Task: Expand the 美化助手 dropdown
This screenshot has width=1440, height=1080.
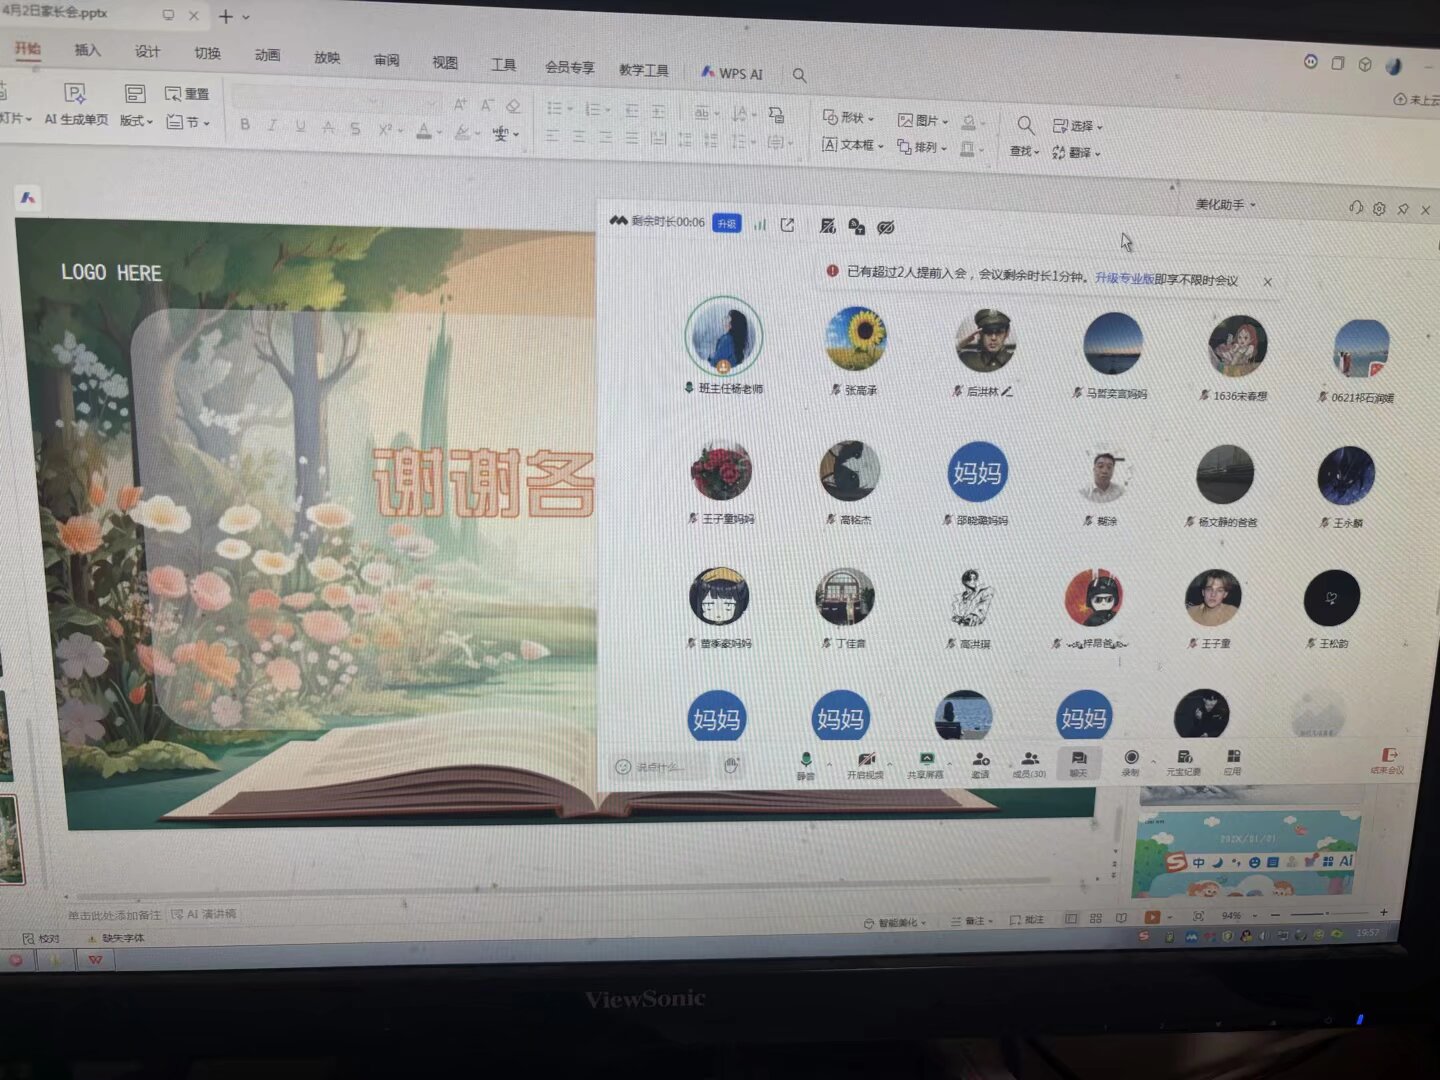Action: [1225, 205]
